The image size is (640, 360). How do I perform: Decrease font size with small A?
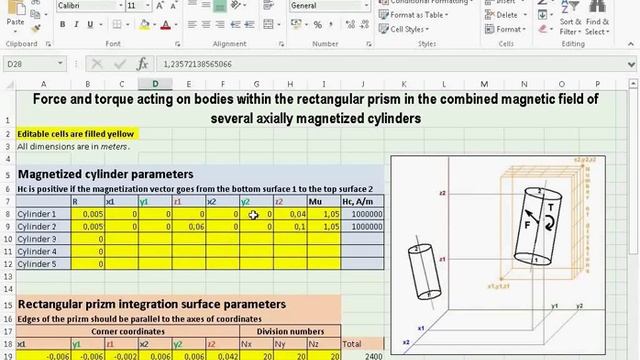[x=173, y=6]
